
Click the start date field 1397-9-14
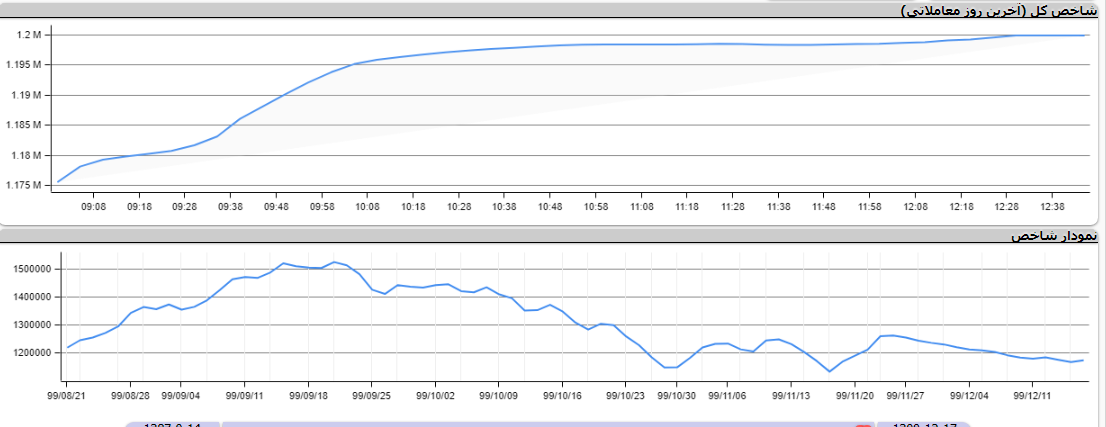(172, 424)
